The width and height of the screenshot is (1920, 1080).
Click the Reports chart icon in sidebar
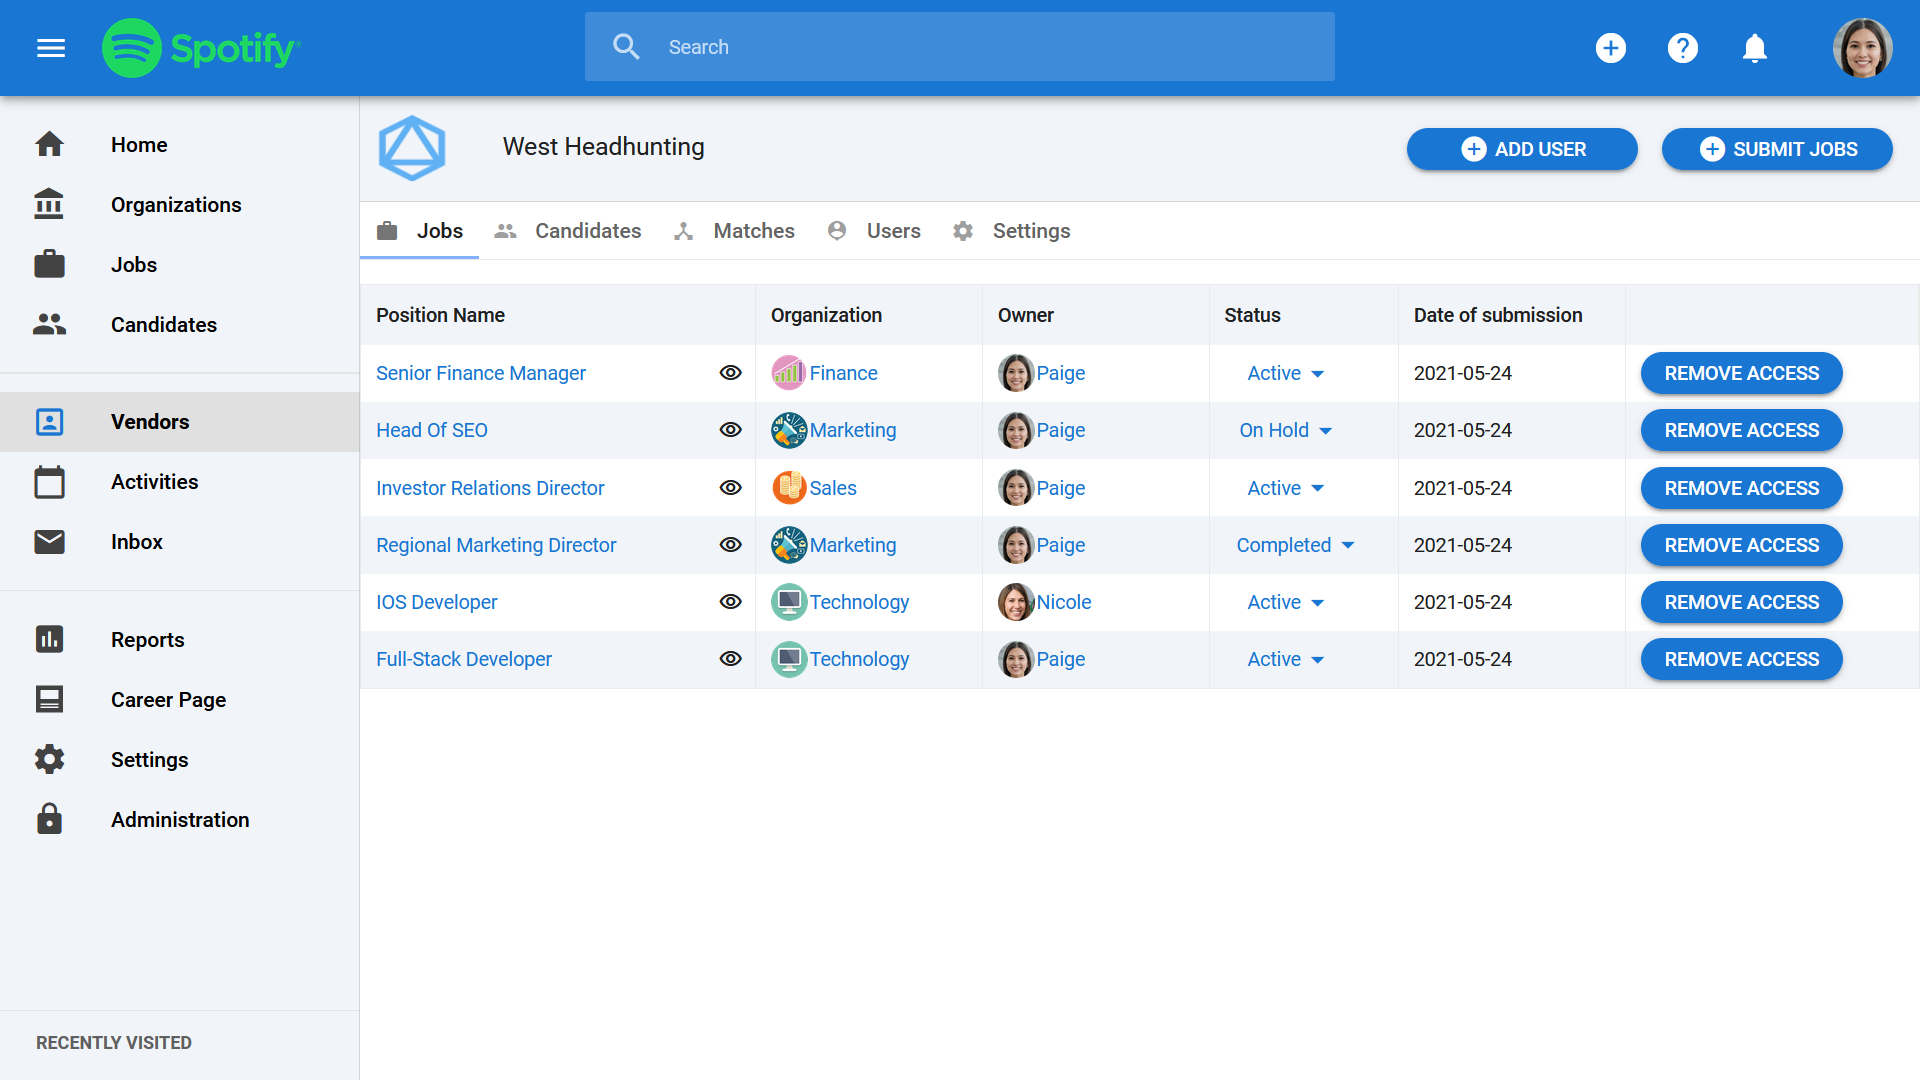click(49, 639)
